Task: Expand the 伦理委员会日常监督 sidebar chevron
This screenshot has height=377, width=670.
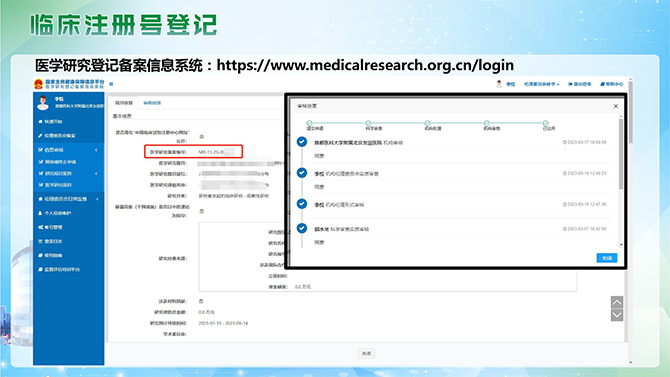Action: pos(97,199)
